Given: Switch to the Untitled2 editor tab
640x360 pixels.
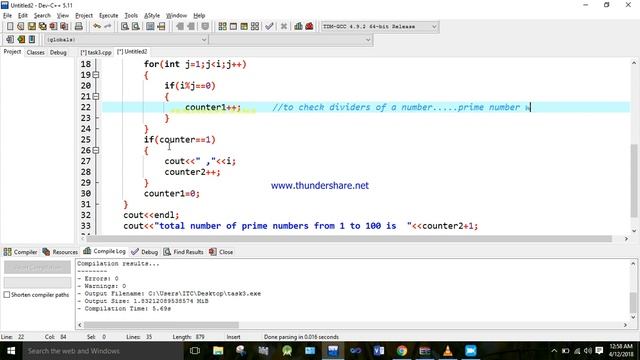Looking at the screenshot, I should pyautogui.click(x=132, y=52).
